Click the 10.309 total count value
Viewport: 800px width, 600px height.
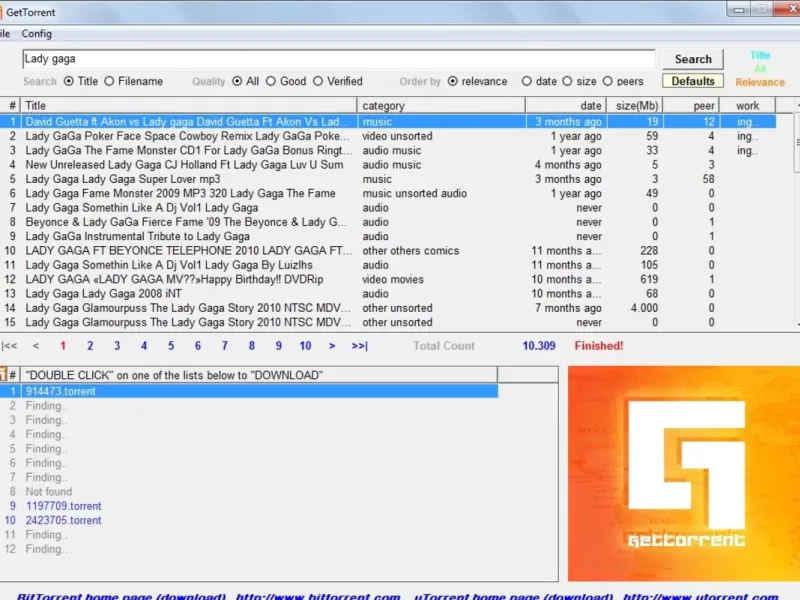[x=539, y=346]
